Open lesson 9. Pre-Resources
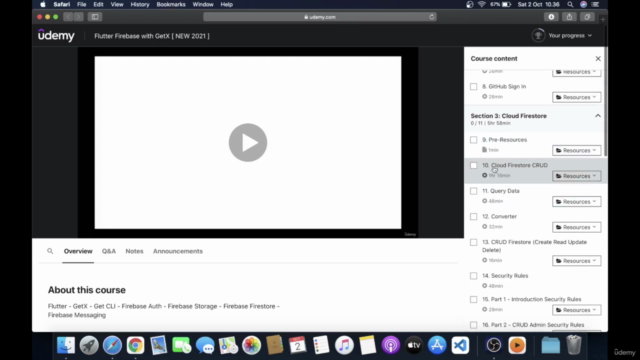The width and height of the screenshot is (640, 360). tap(504, 140)
